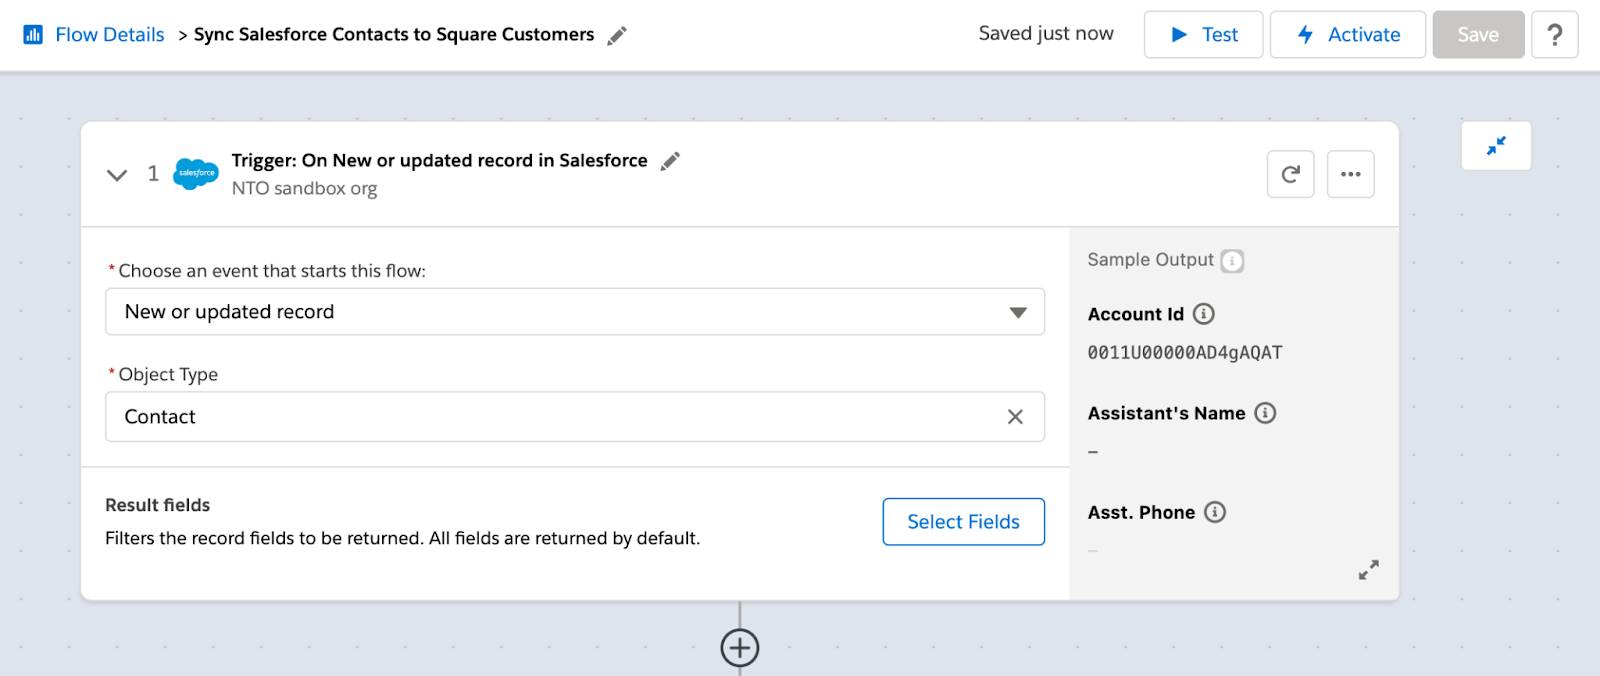Screen dimensions: 1600x676
Task: Edit the flow name with the pencil icon
Action: [x=618, y=35]
